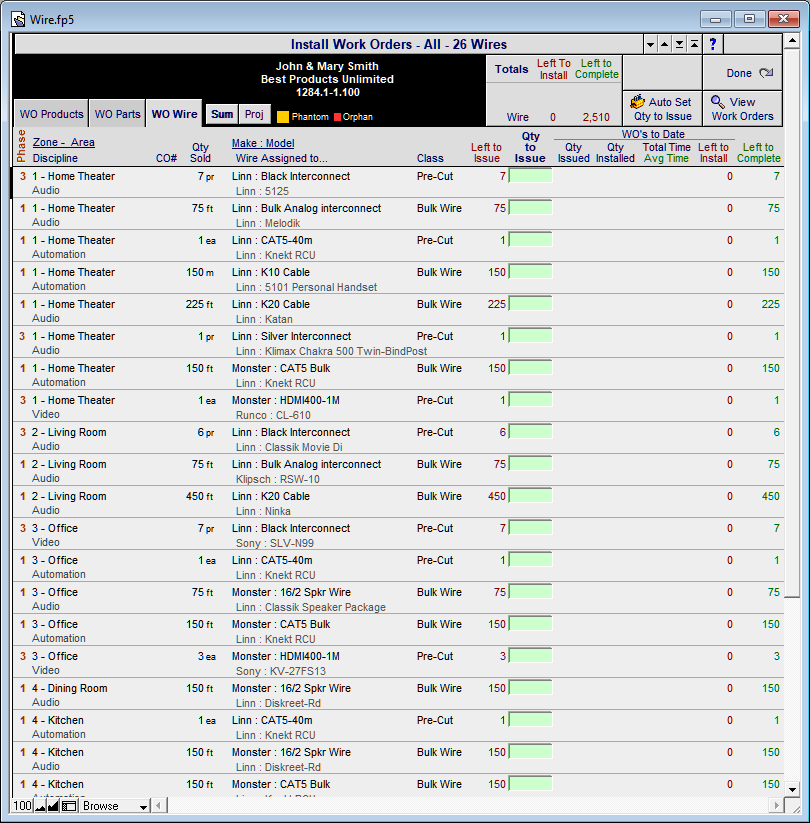Open help with the question mark icon
Screen dimensions: 810x823
(x=712, y=44)
